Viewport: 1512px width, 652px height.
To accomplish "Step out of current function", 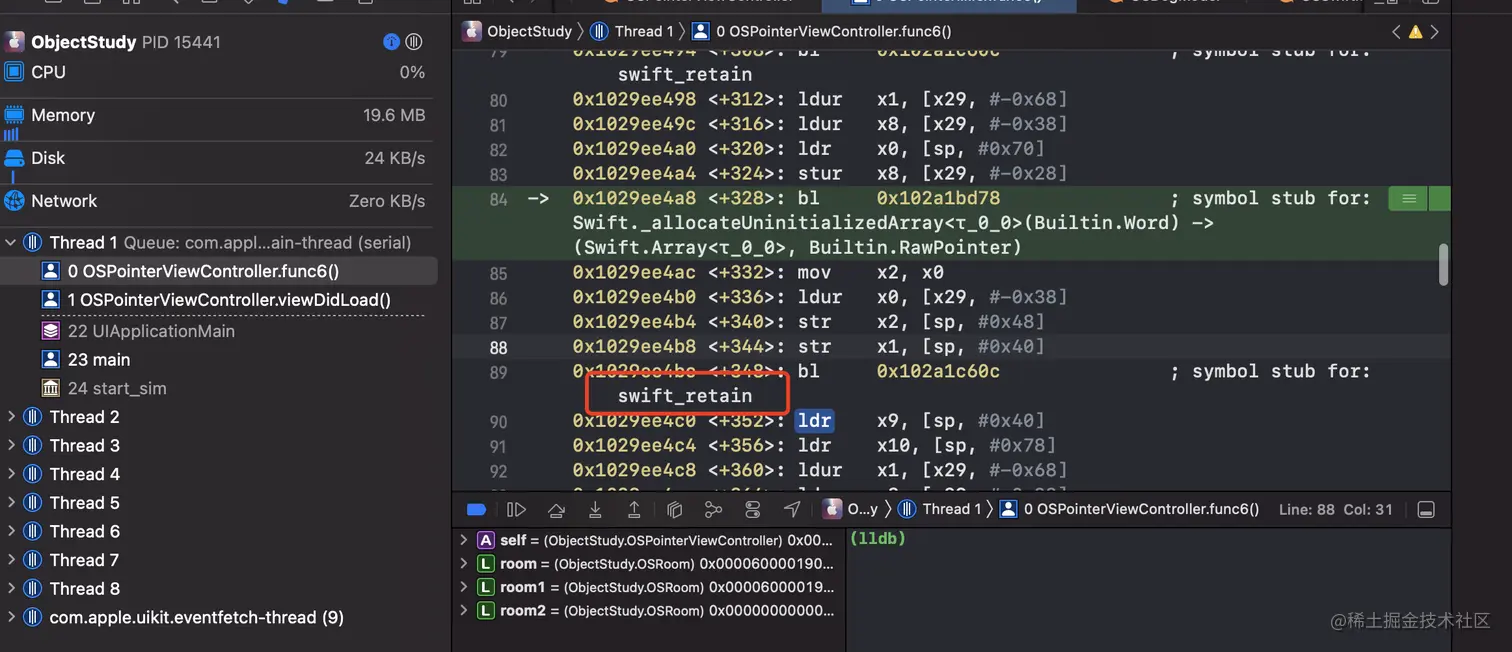I will (634, 509).
